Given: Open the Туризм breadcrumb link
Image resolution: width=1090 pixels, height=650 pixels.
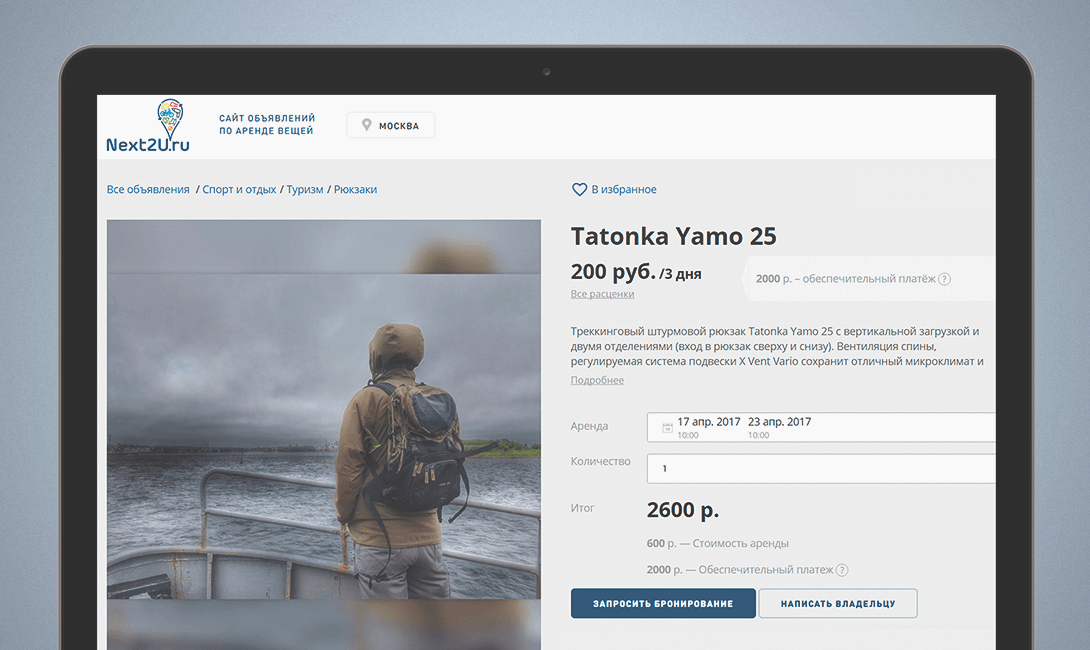Looking at the screenshot, I should [304, 189].
